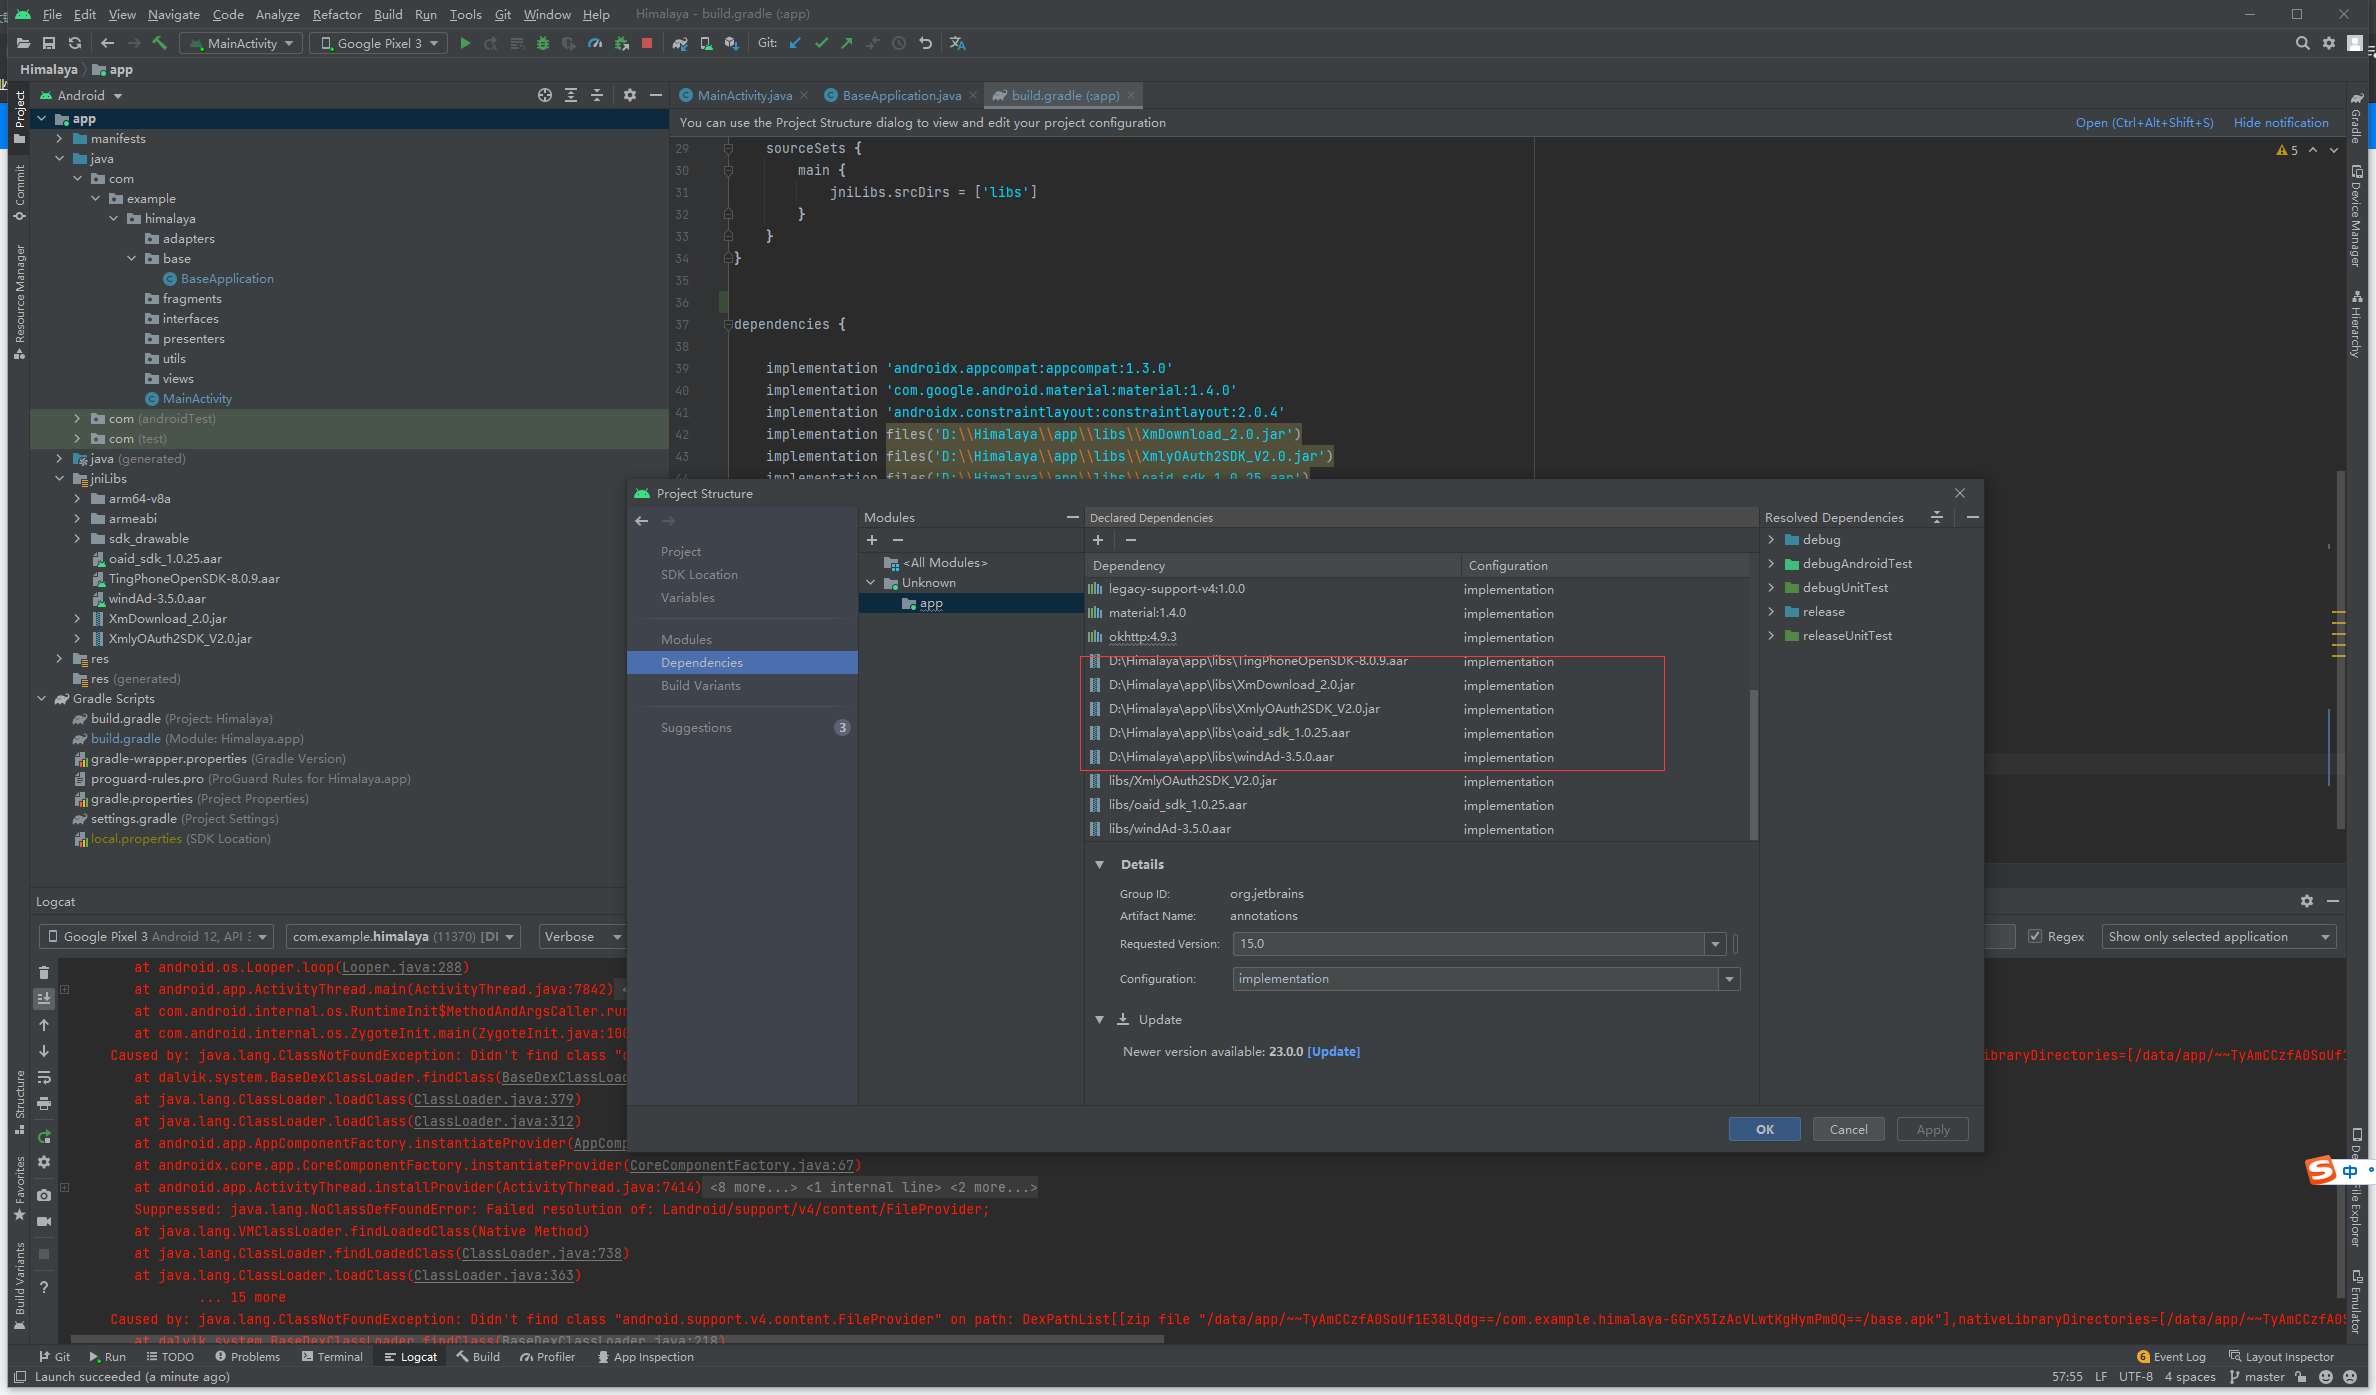Click Expand All in Project panel
The height and width of the screenshot is (1395, 2376).
571,95
